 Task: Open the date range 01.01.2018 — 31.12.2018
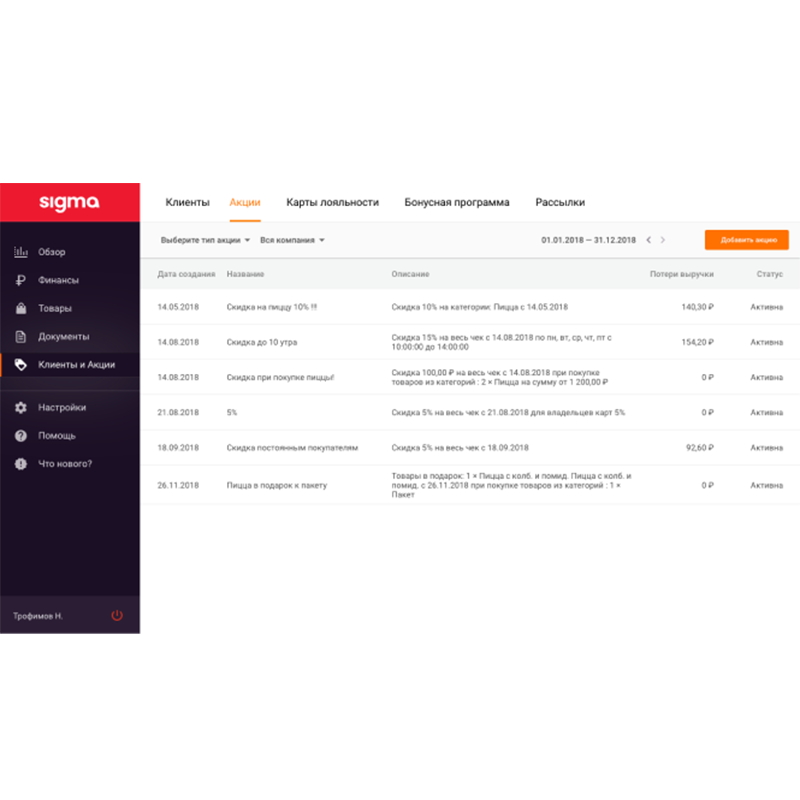pos(588,240)
